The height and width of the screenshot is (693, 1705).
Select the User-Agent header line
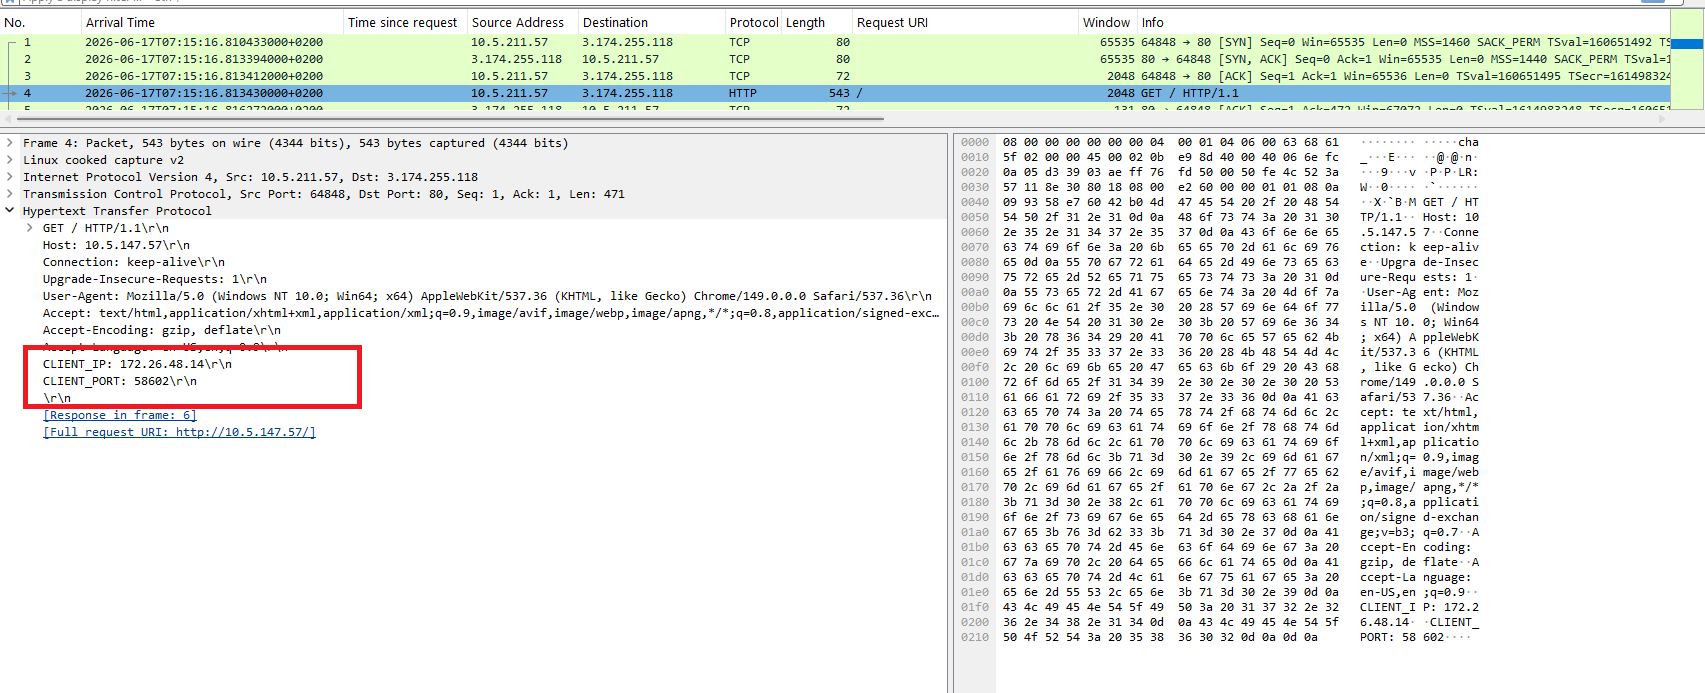click(487, 296)
